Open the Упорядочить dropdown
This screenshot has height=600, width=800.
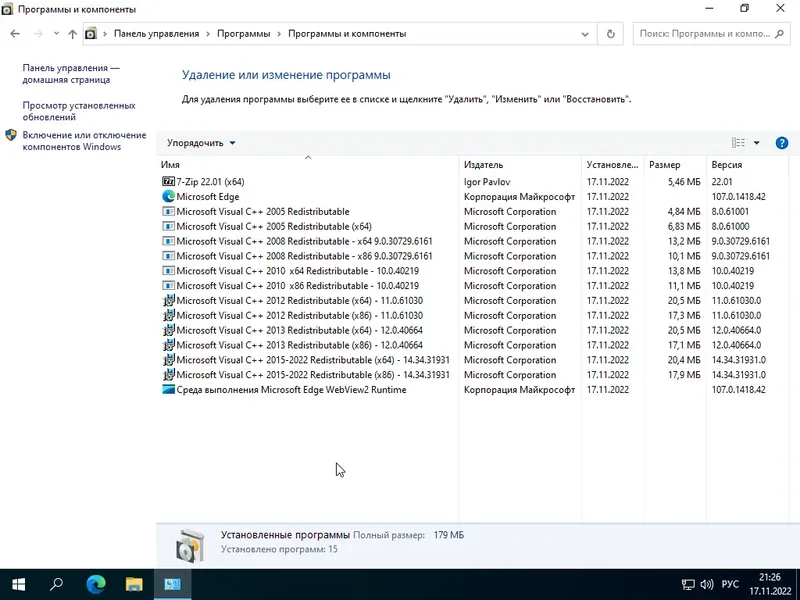click(201, 143)
